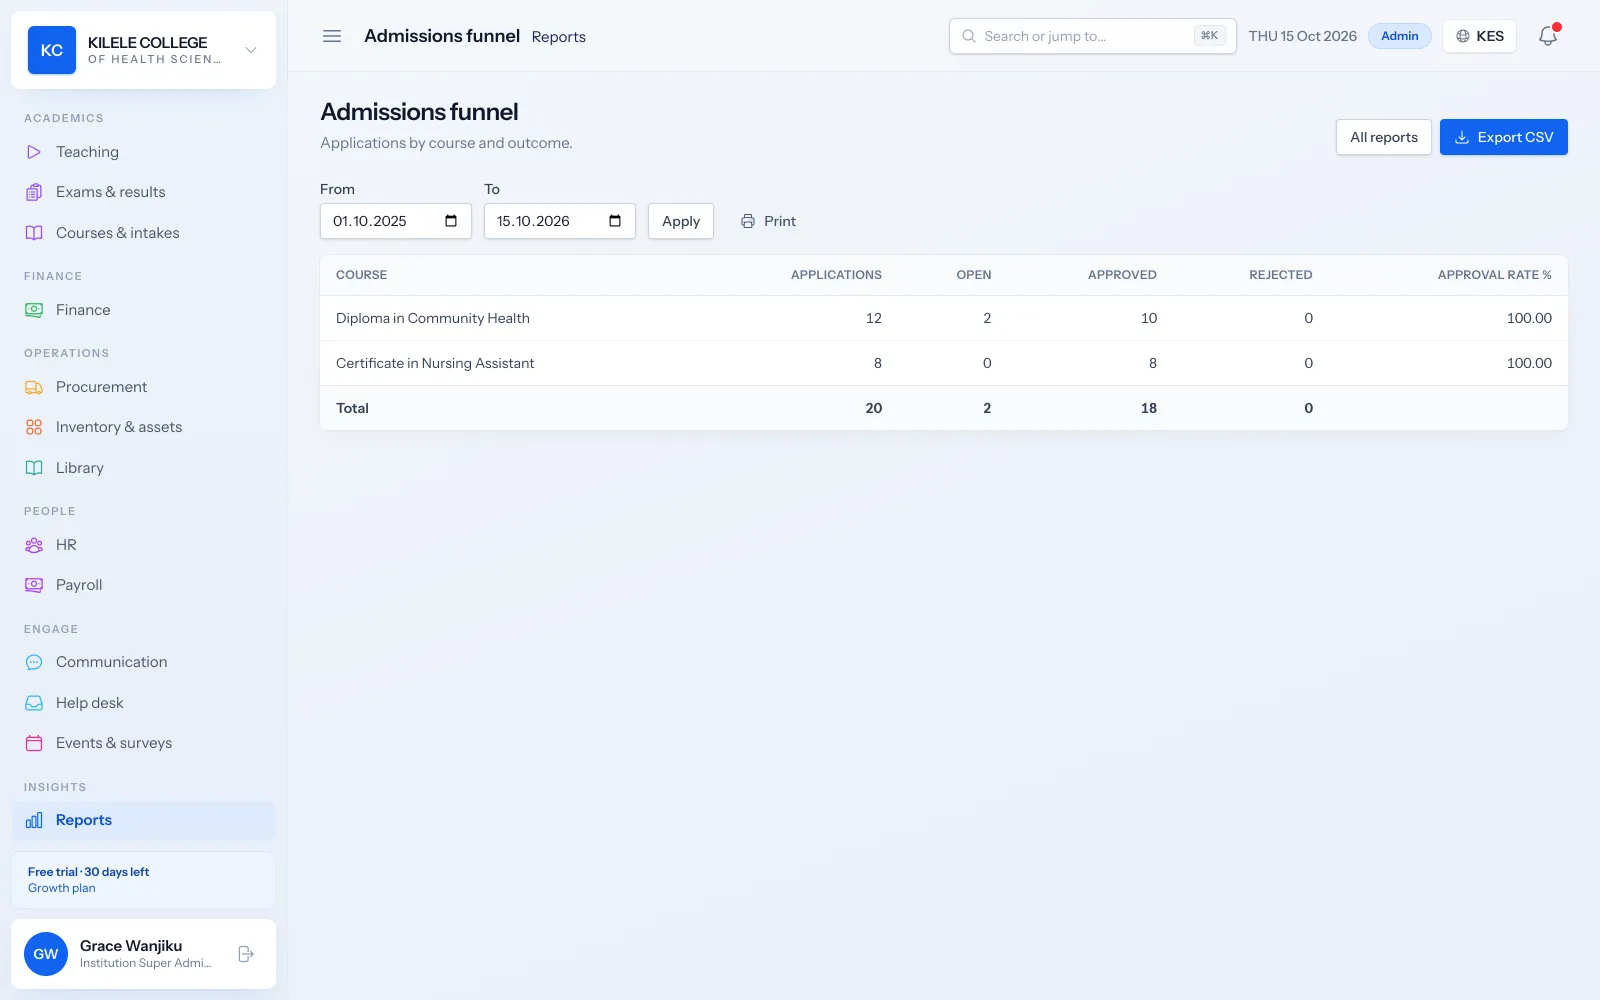
Task: Open the From date calendar picker
Action: [451, 221]
